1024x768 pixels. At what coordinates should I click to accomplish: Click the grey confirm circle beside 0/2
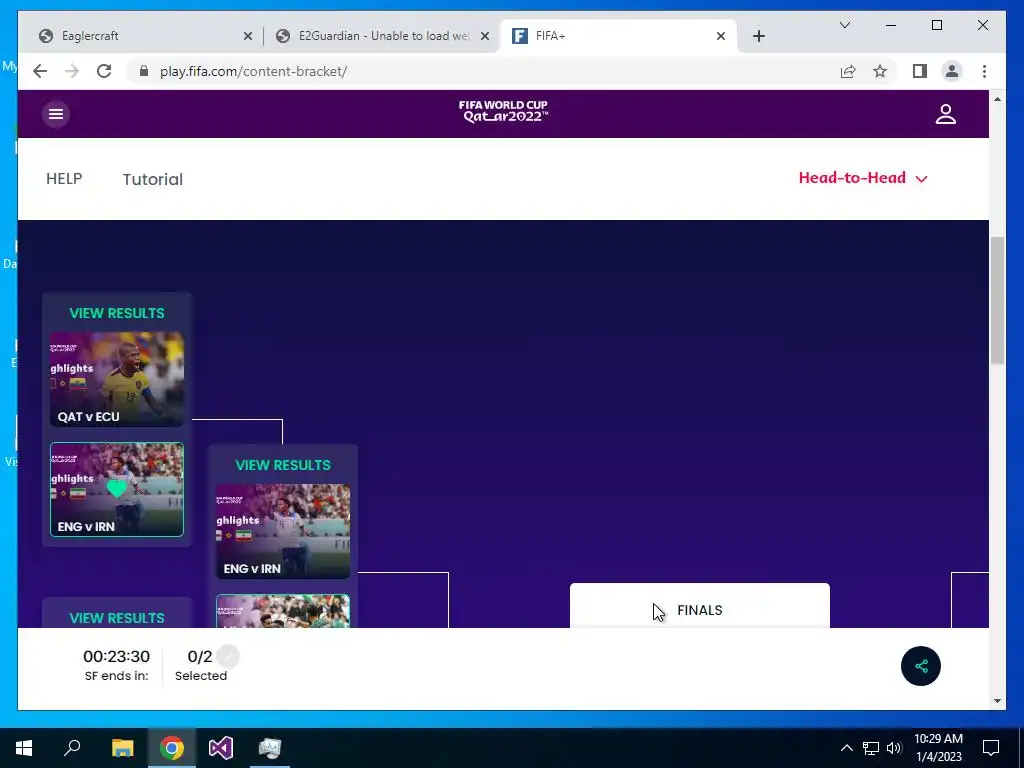point(228,656)
